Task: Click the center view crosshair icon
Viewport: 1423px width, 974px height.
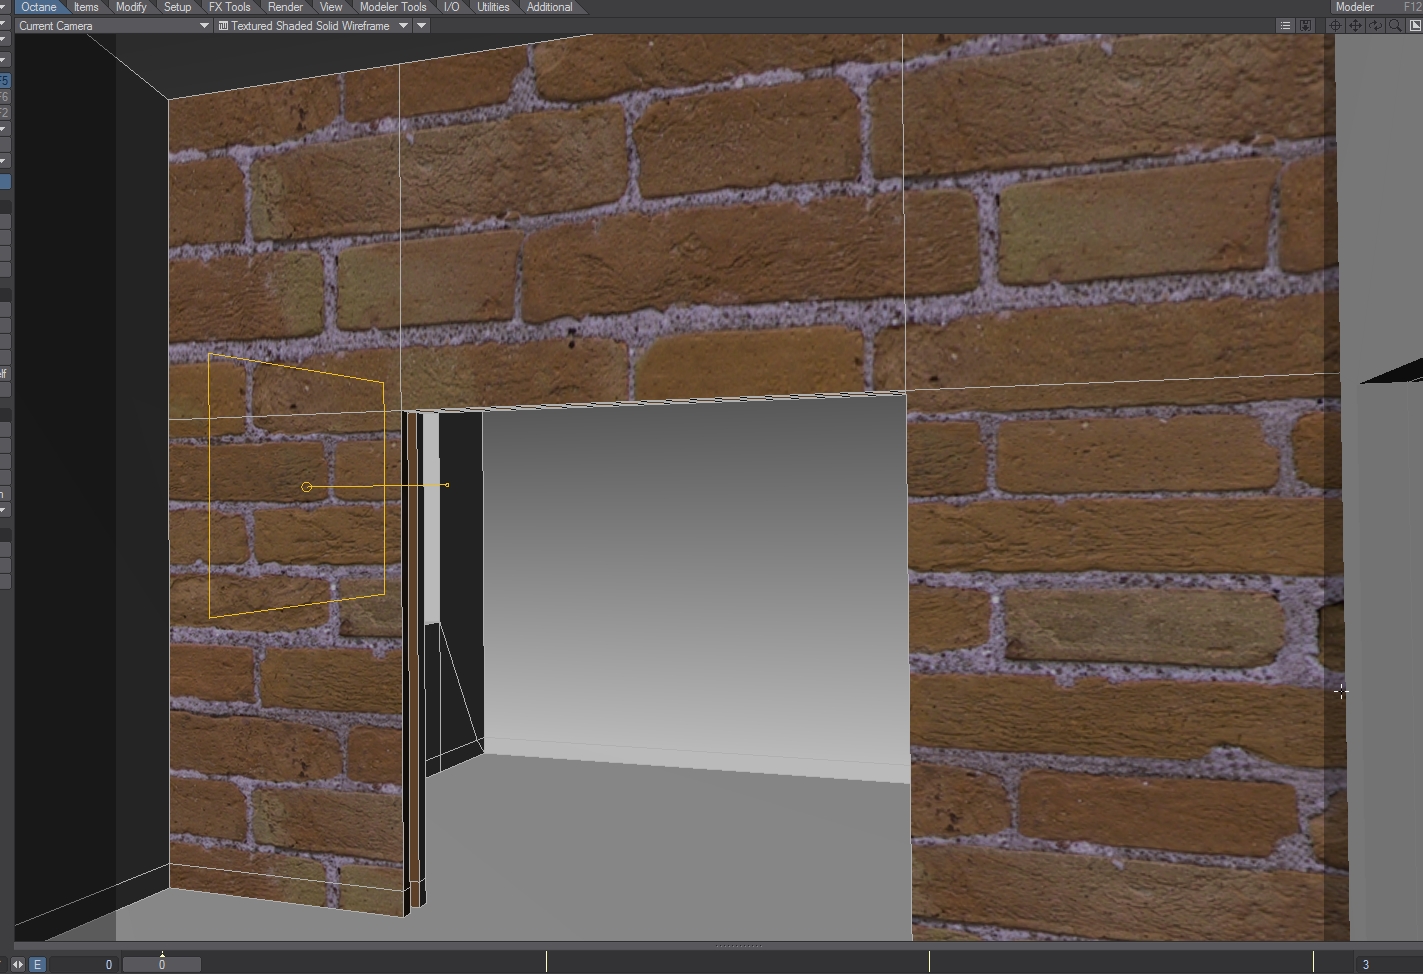Action: [x=1335, y=26]
